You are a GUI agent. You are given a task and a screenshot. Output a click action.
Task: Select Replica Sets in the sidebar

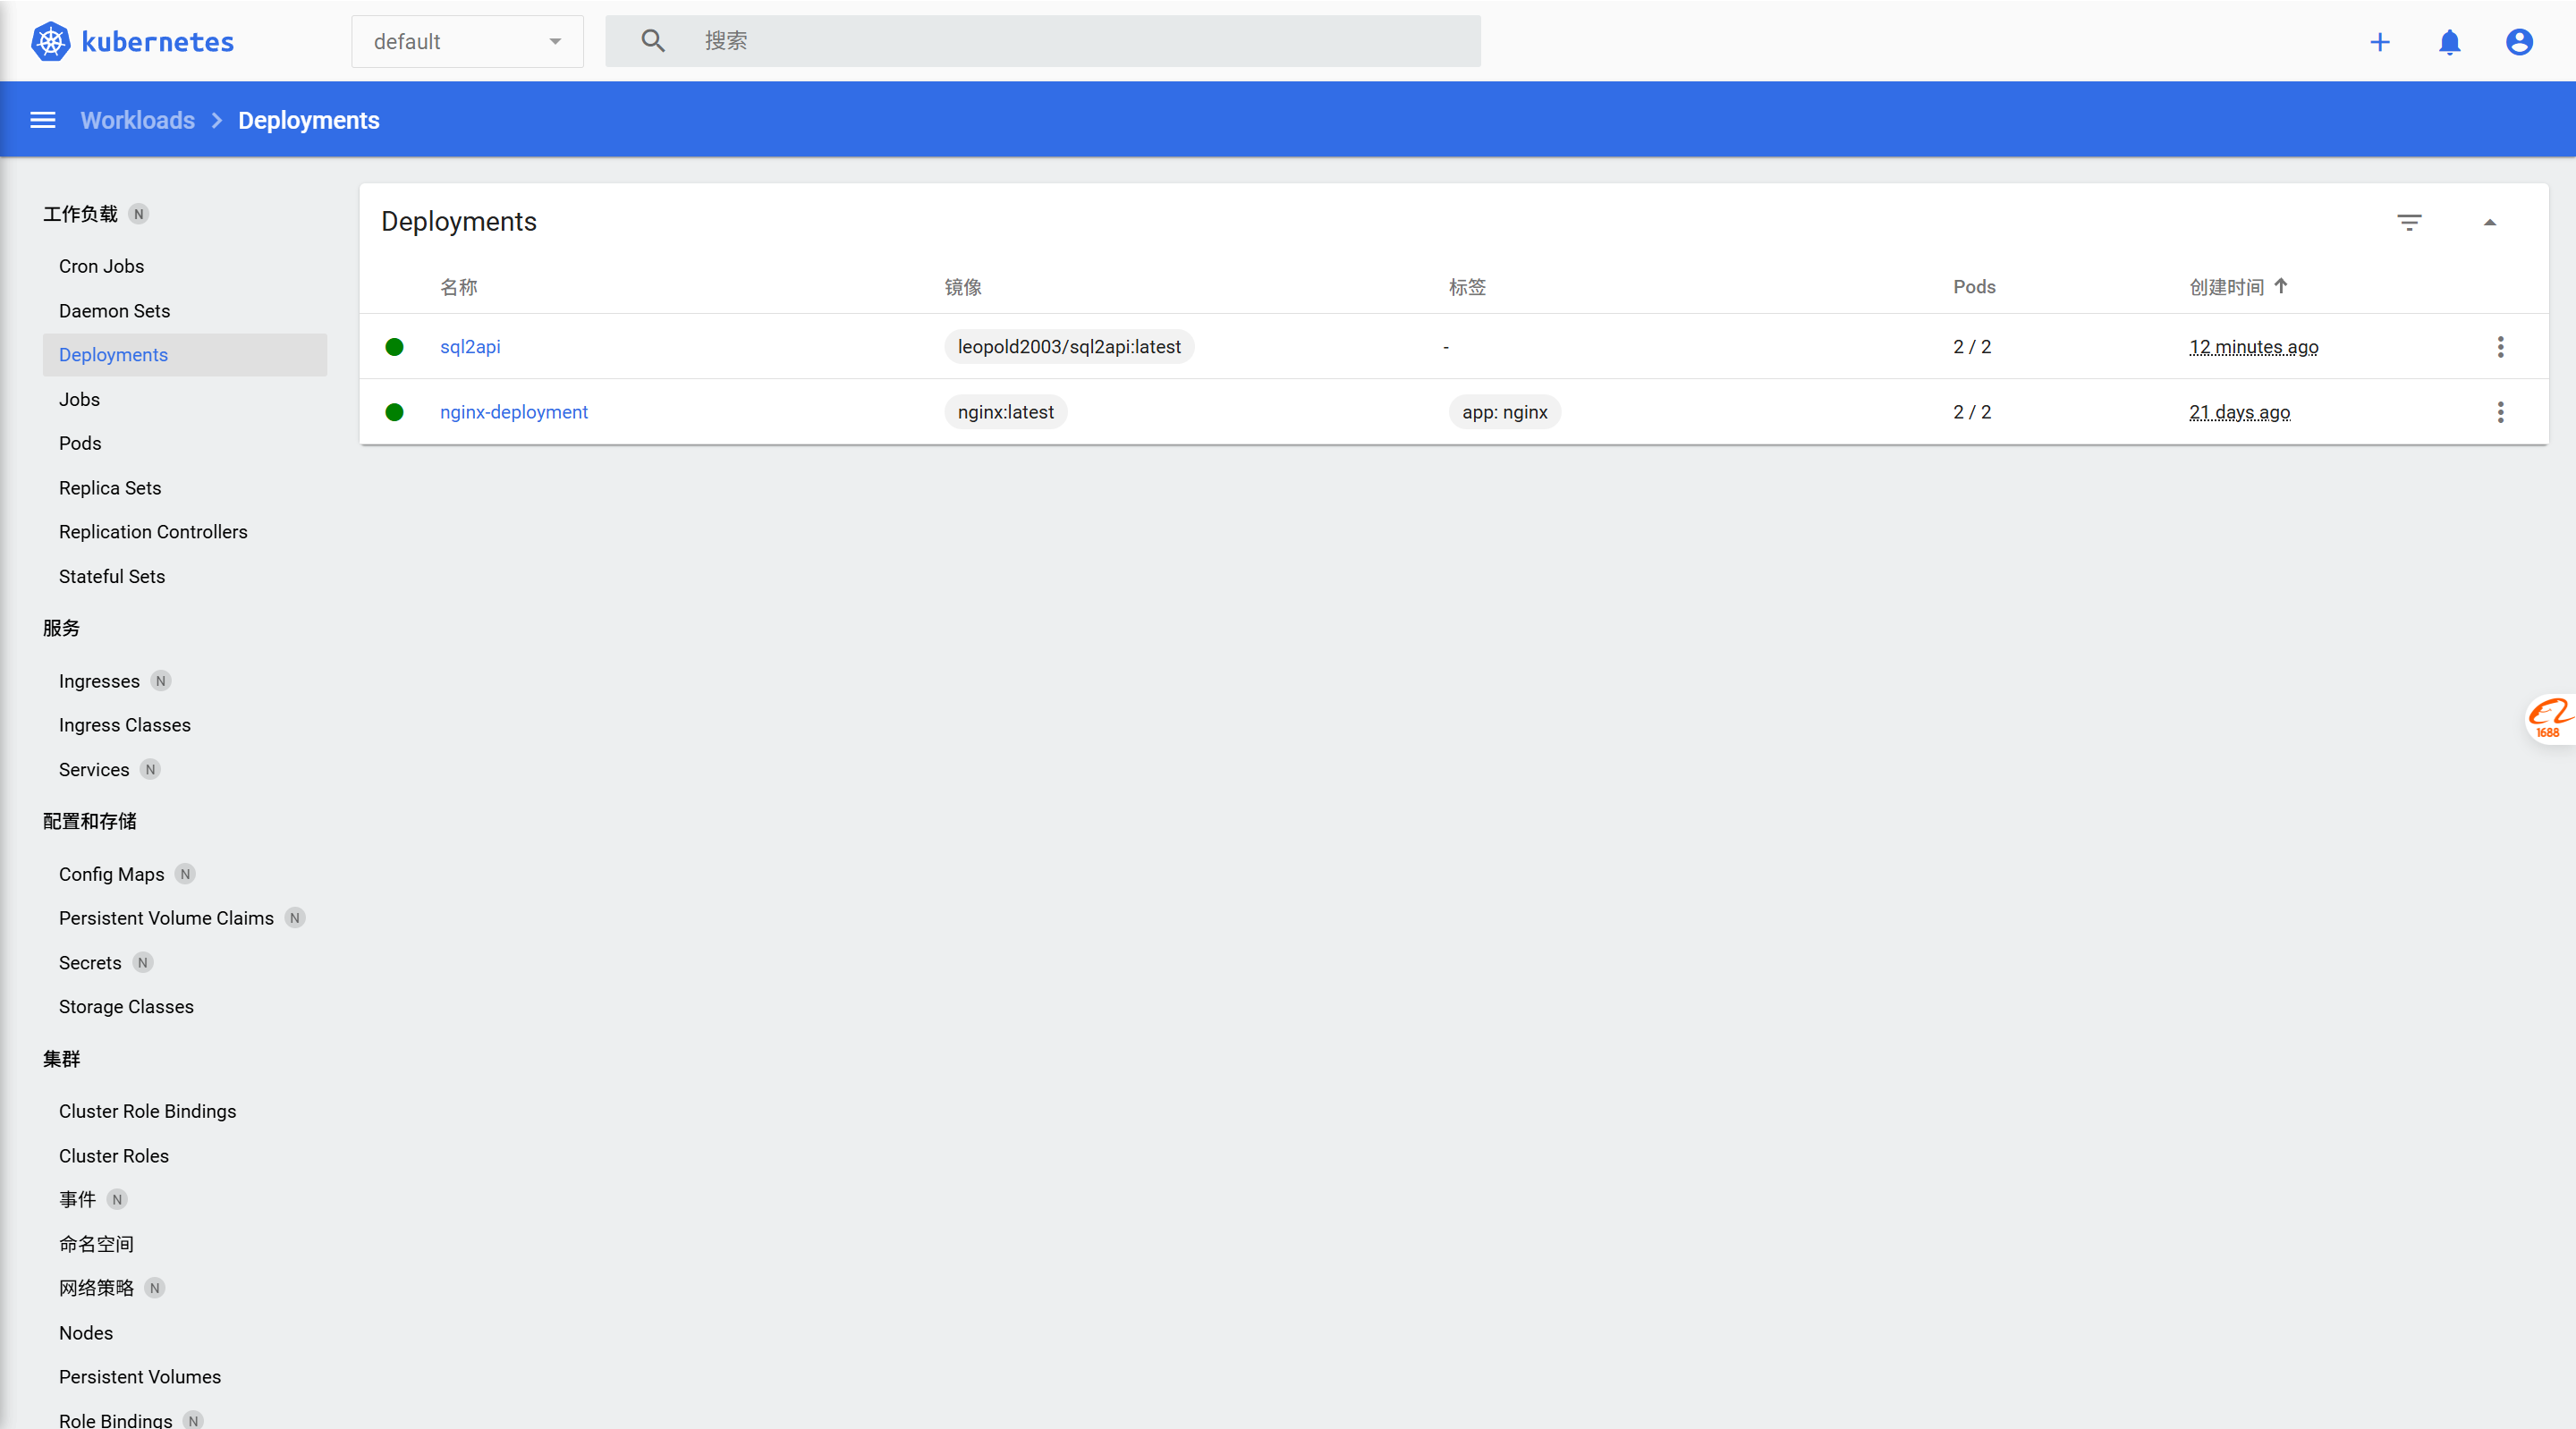(x=110, y=487)
